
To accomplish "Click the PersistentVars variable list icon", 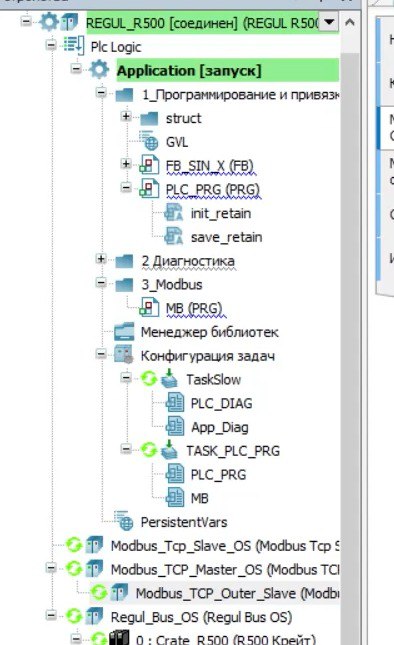I will pyautogui.click(x=124, y=522).
